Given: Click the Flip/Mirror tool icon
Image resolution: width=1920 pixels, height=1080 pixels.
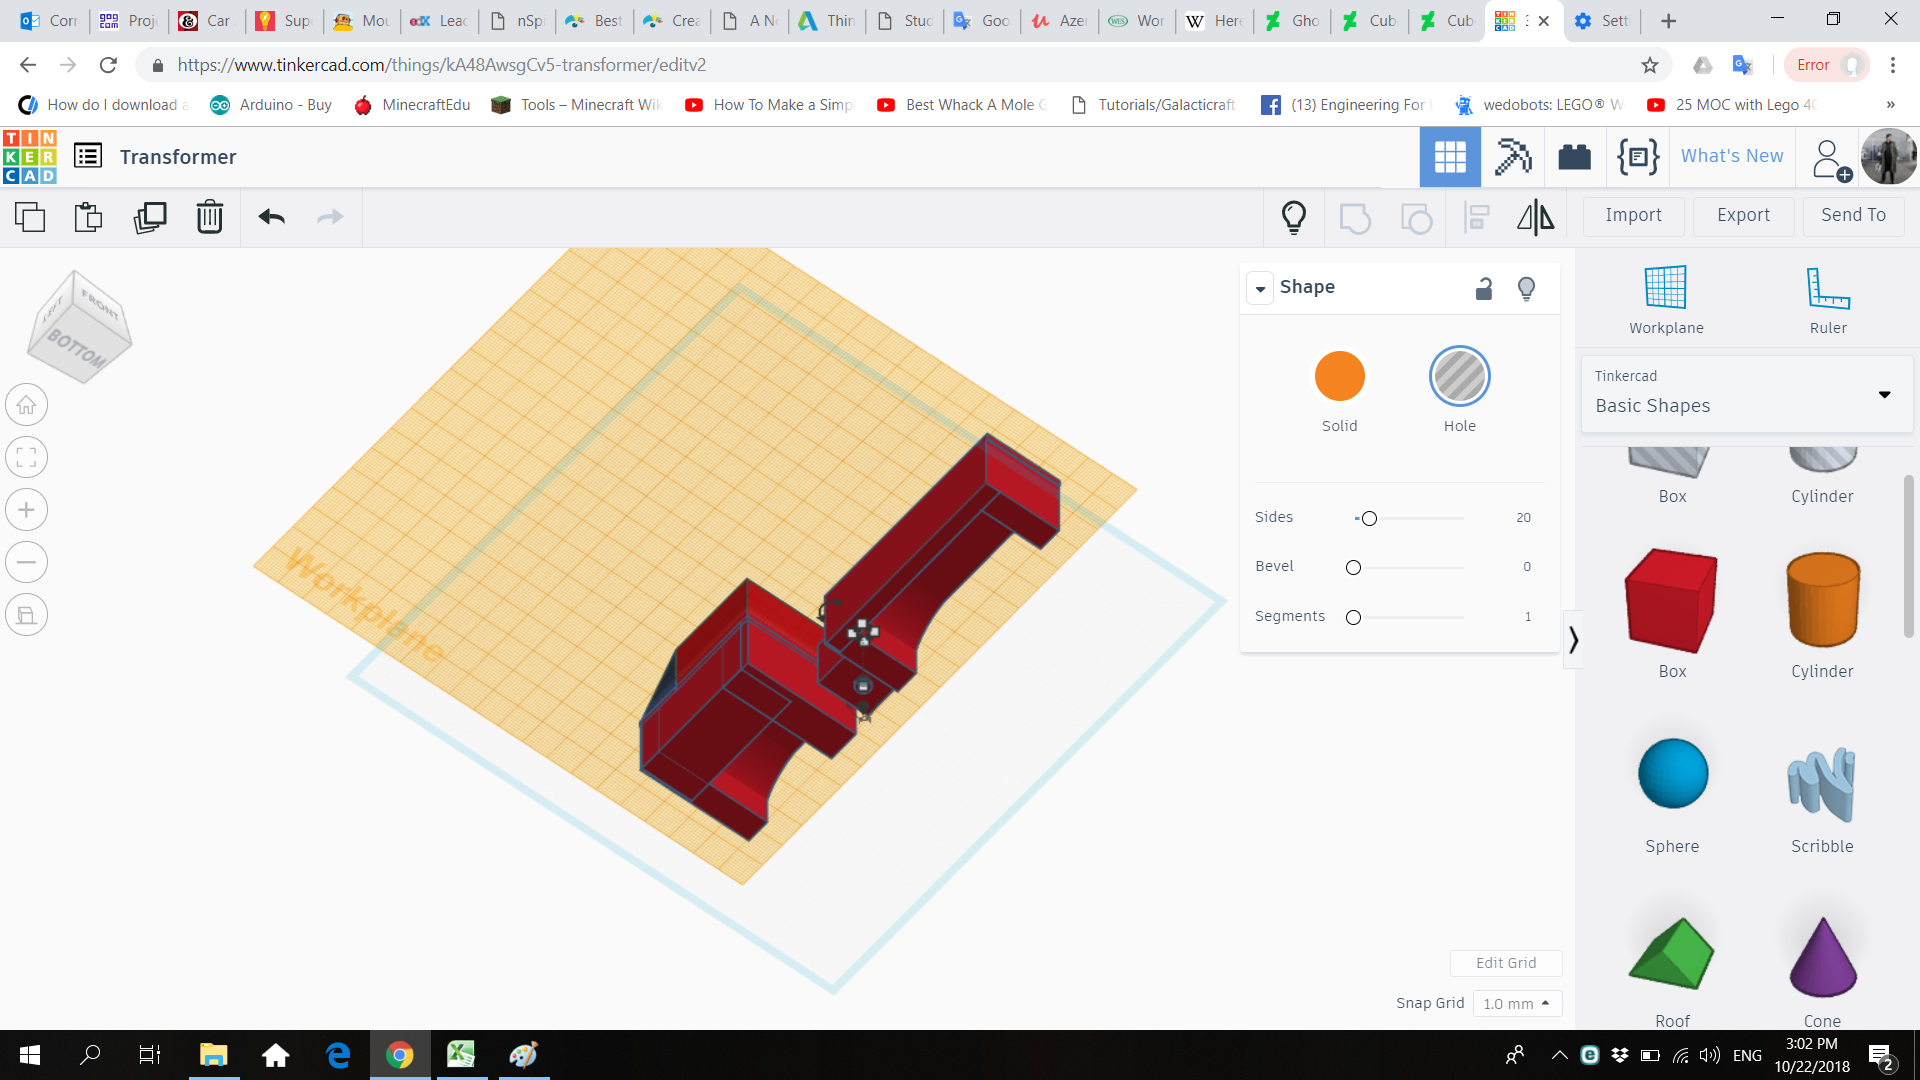Looking at the screenshot, I should [1535, 217].
